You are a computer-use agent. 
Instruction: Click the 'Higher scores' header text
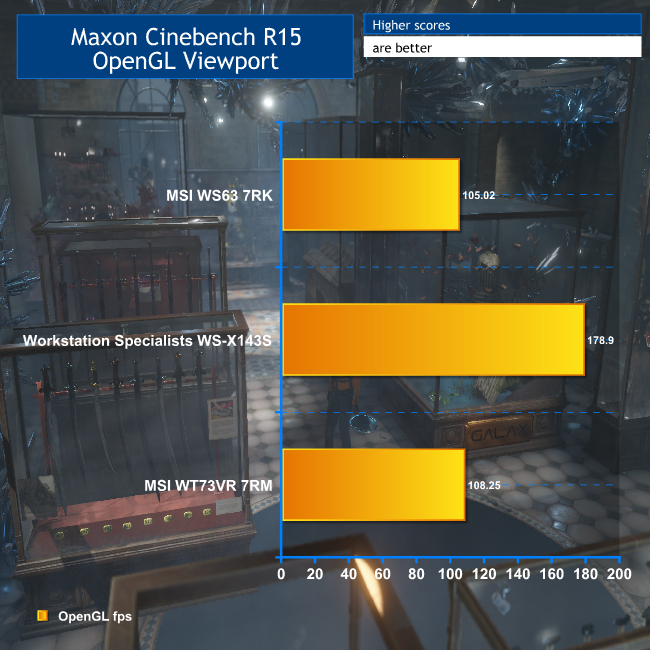point(411,25)
